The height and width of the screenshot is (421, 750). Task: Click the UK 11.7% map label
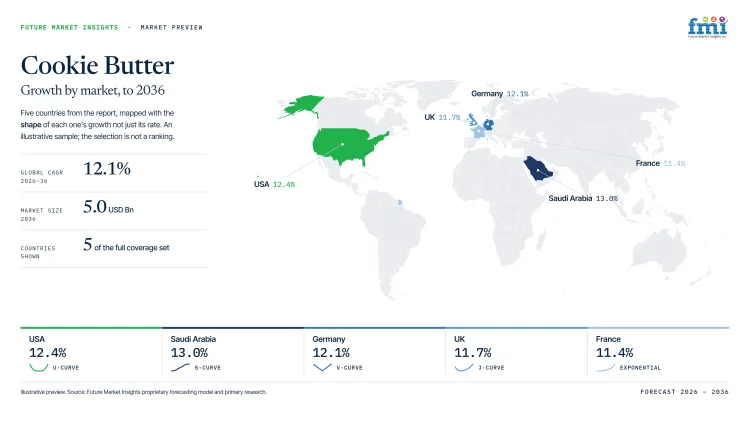tap(442, 117)
